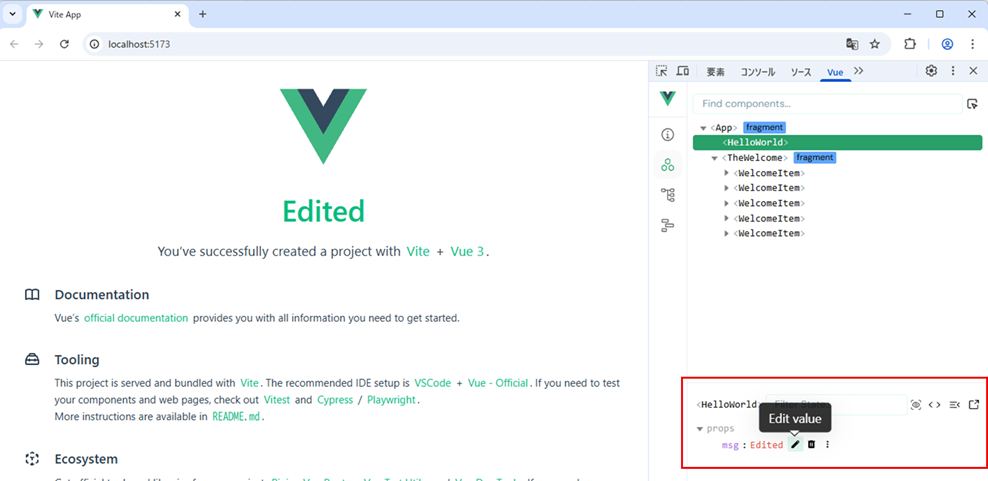This screenshot has height=481, width=988.
Task: Reload the page
Action: [64, 44]
